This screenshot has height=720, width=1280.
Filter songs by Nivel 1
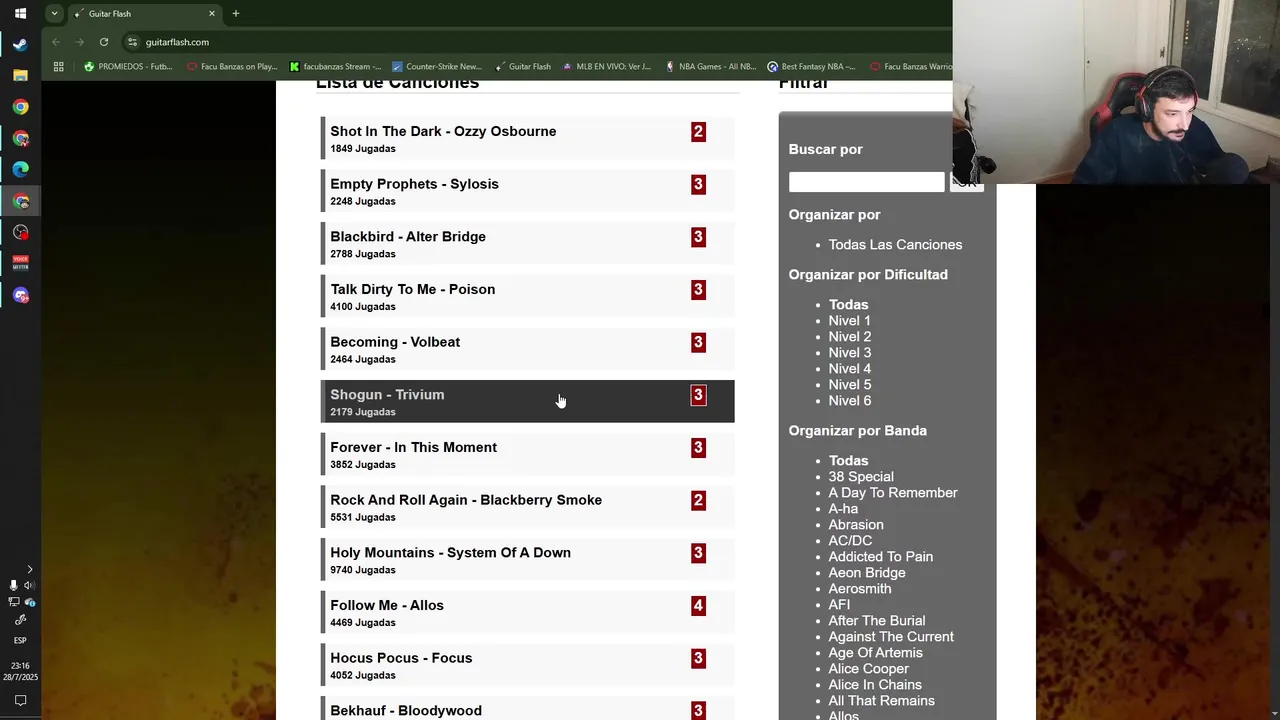849,320
